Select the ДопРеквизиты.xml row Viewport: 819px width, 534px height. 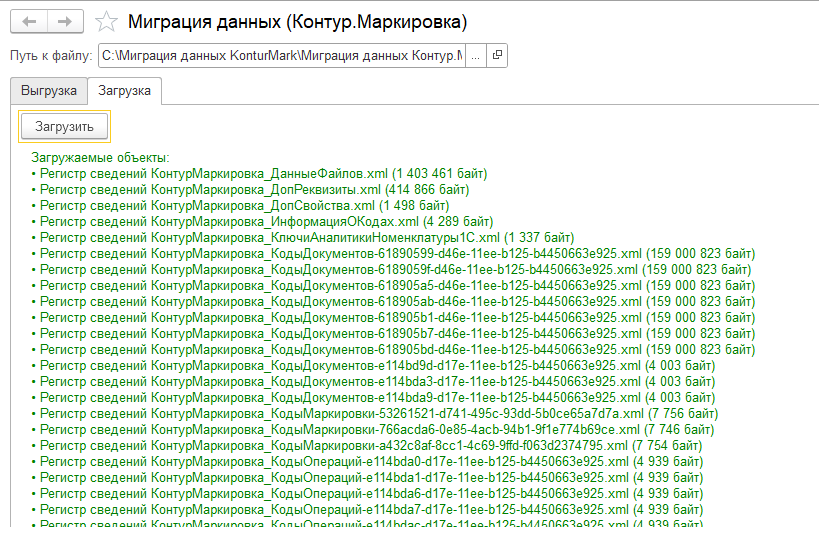pyautogui.click(x=250, y=190)
